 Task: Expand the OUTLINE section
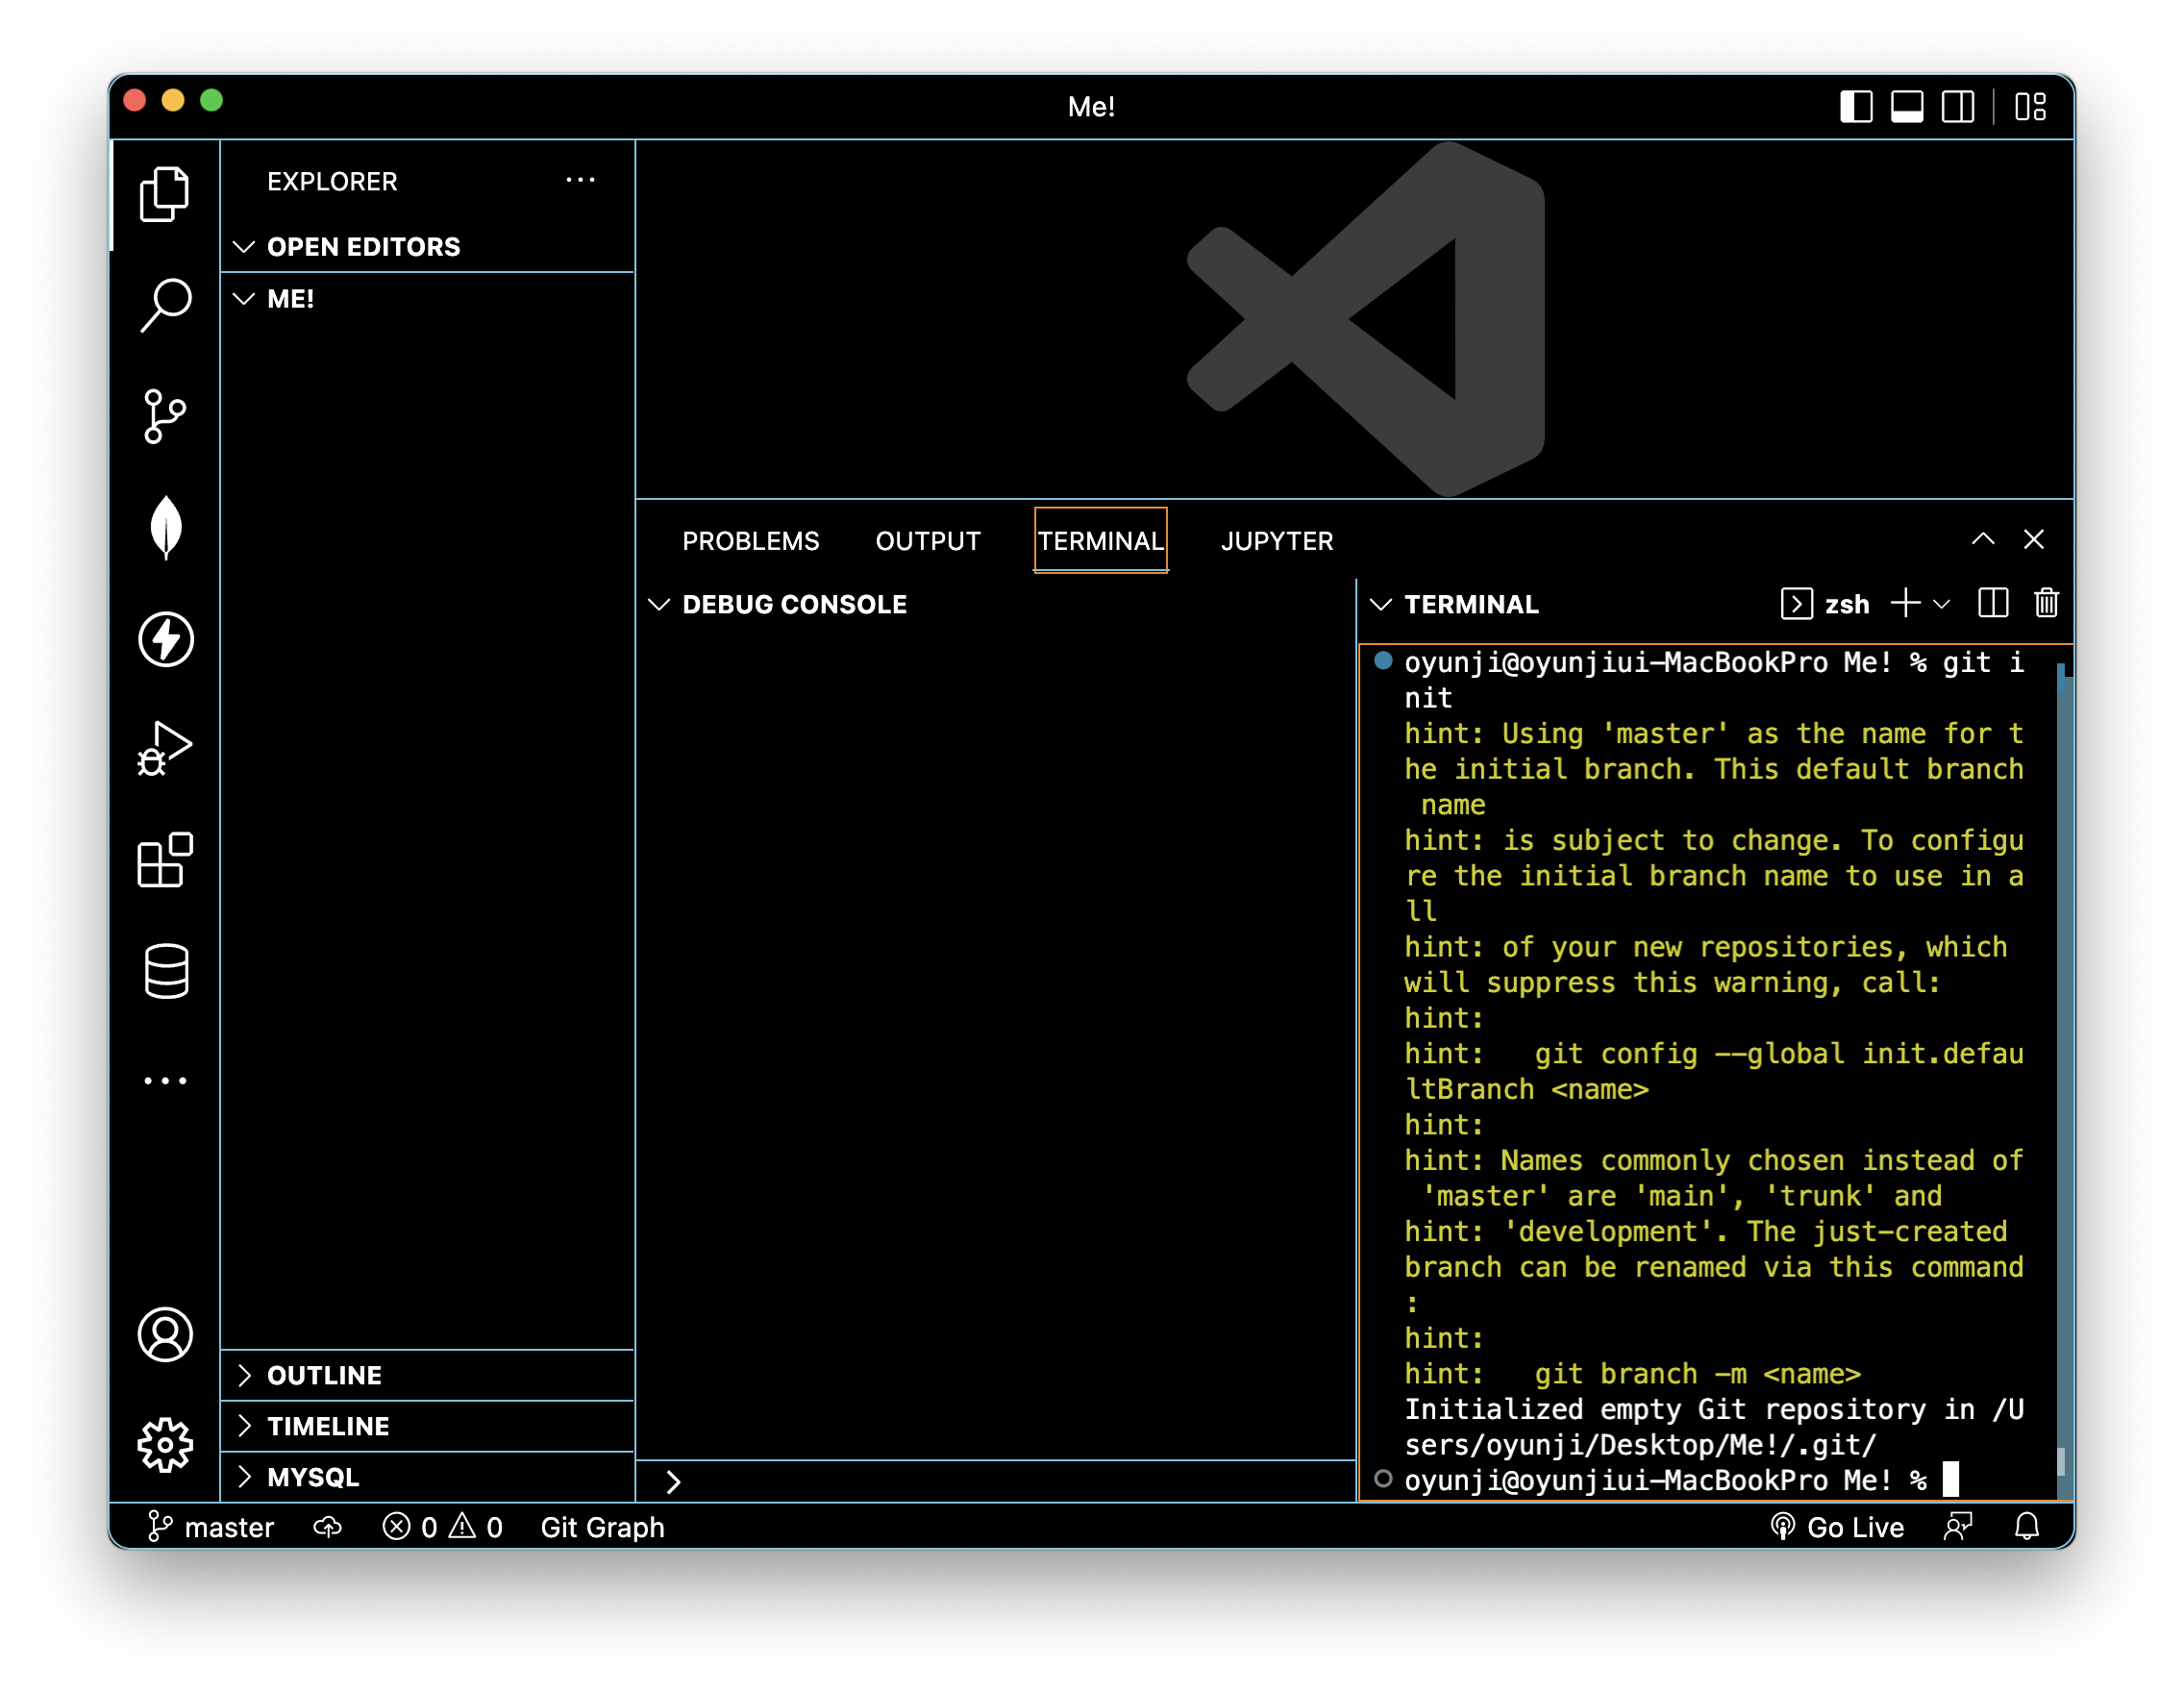pos(324,1375)
